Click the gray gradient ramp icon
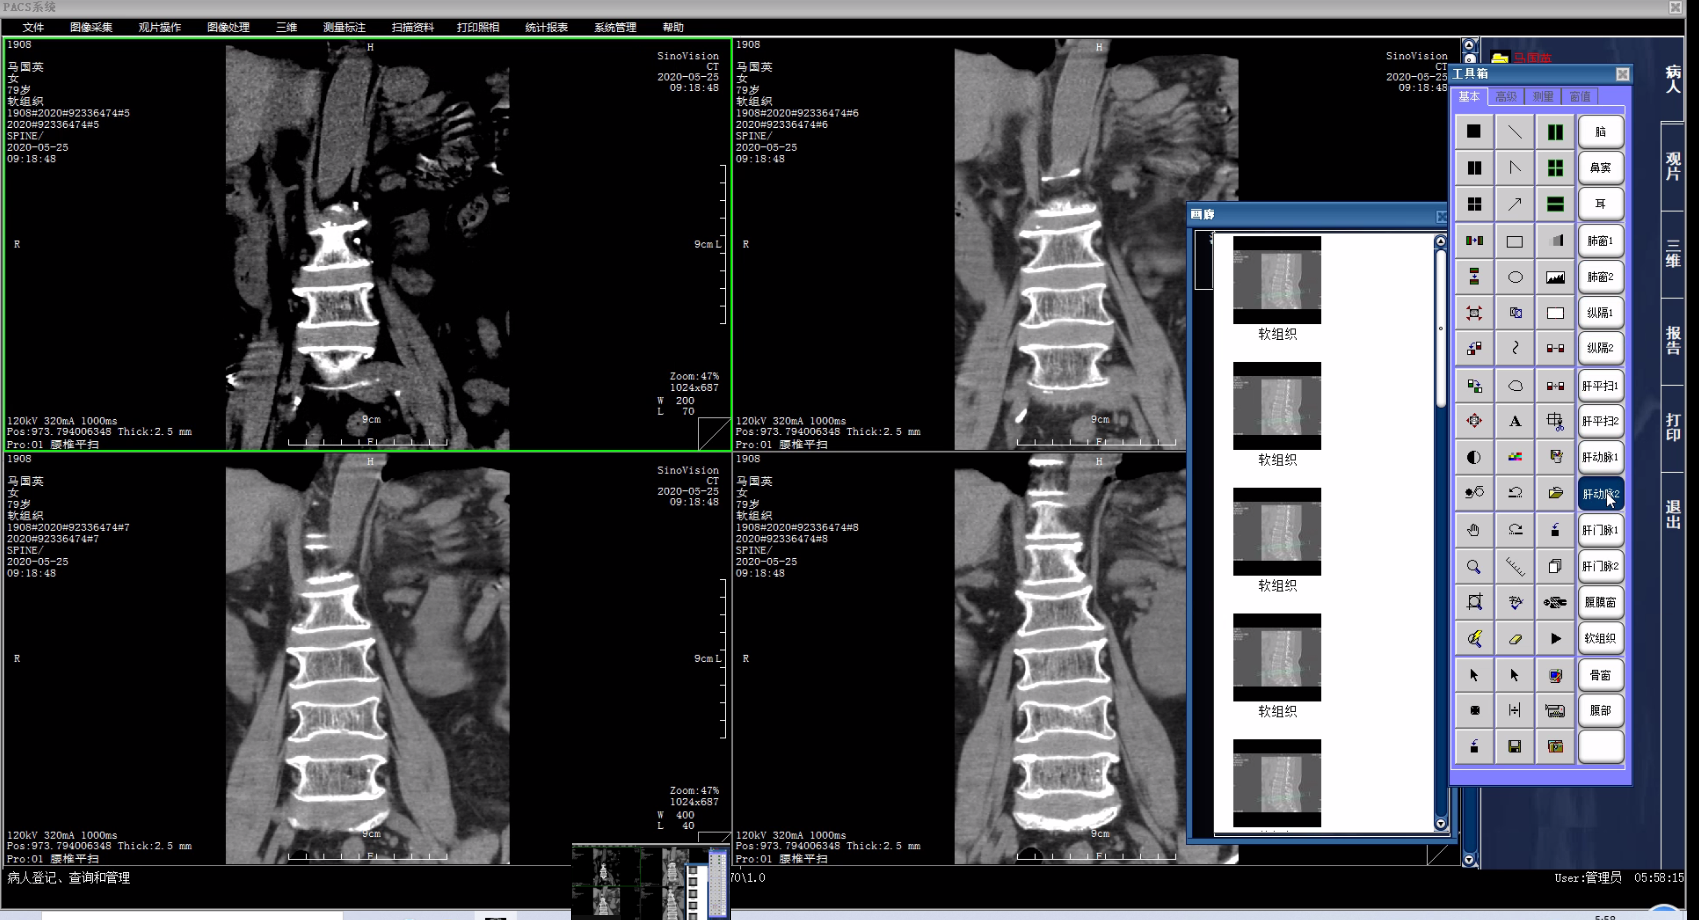The height and width of the screenshot is (920, 1699). [1555, 241]
